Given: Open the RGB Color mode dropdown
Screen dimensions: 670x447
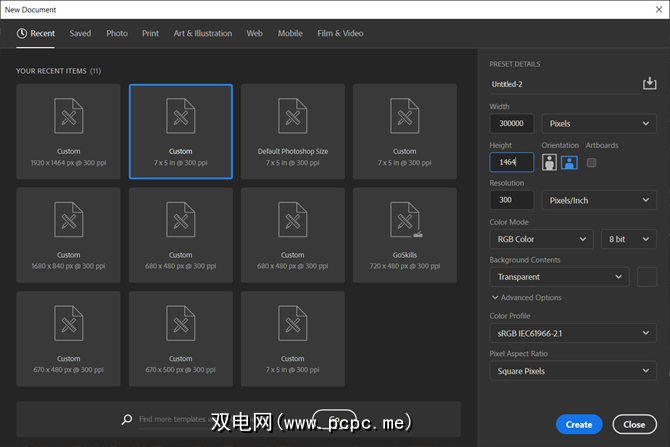Looking at the screenshot, I should [541, 239].
